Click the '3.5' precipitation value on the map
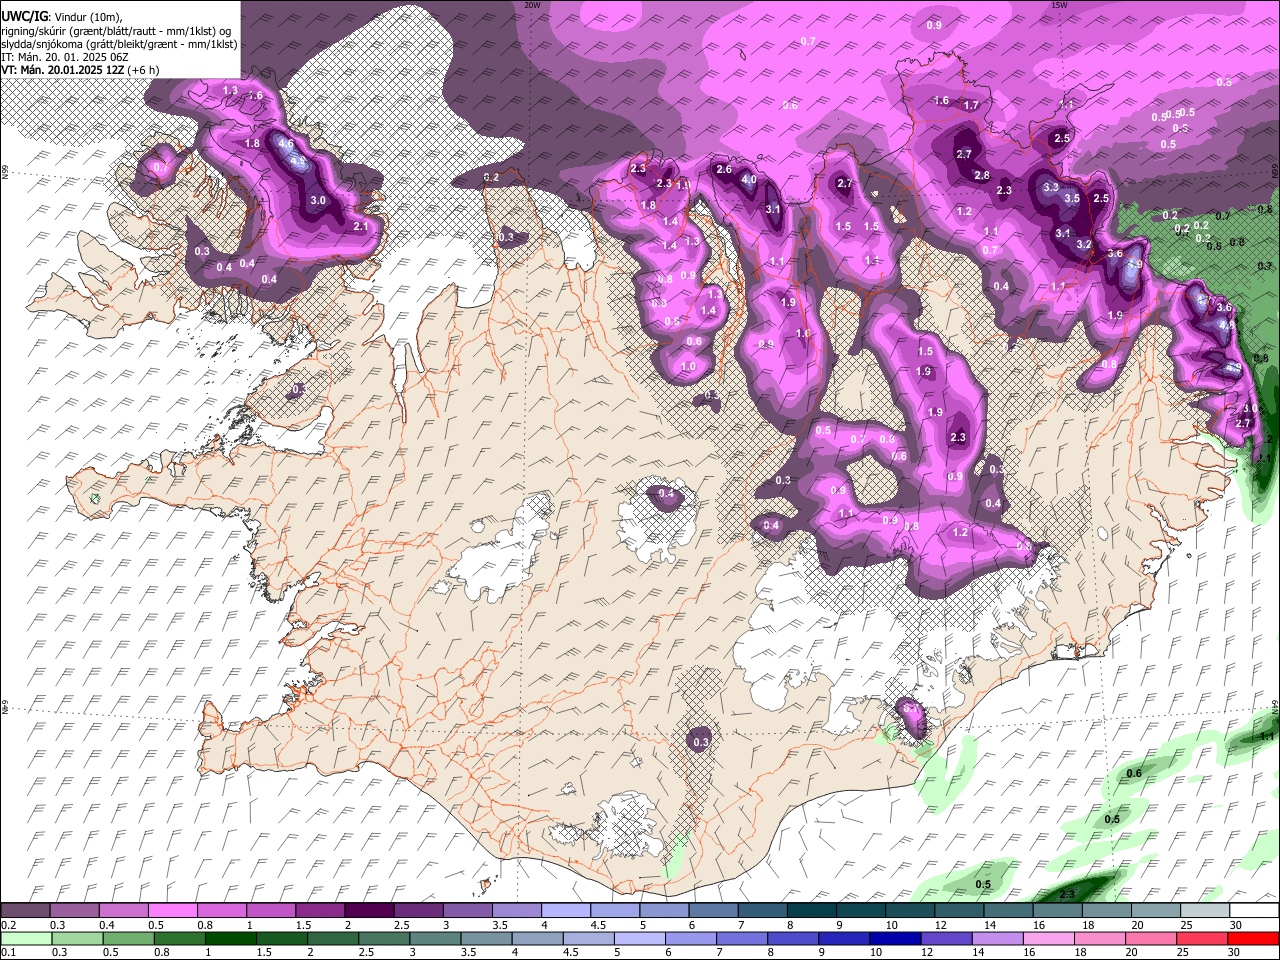This screenshot has height=960, width=1280. coord(1072,199)
